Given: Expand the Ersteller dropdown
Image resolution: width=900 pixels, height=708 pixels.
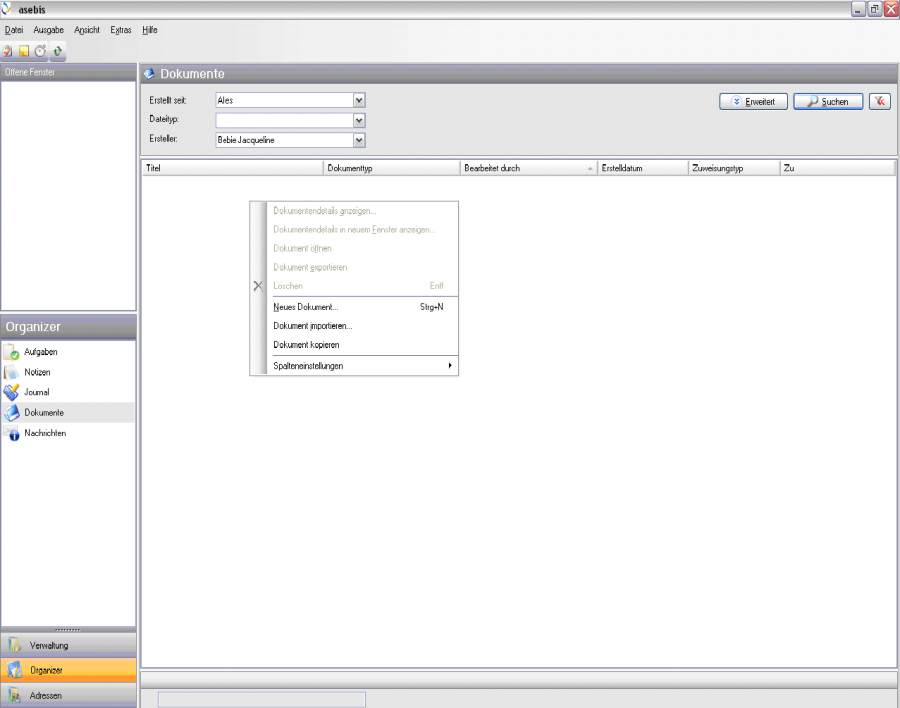Looking at the screenshot, I should point(359,140).
